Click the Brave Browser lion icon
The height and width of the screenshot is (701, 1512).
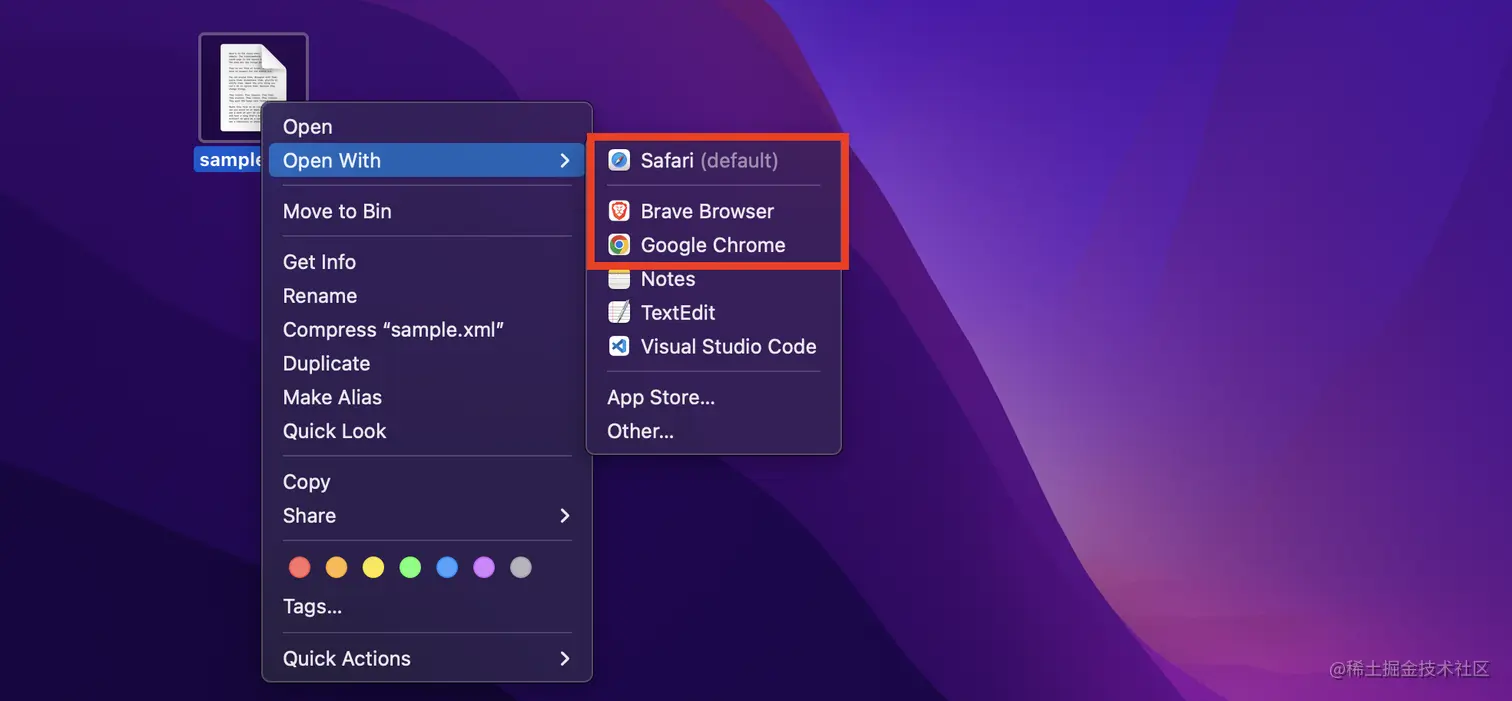click(619, 211)
